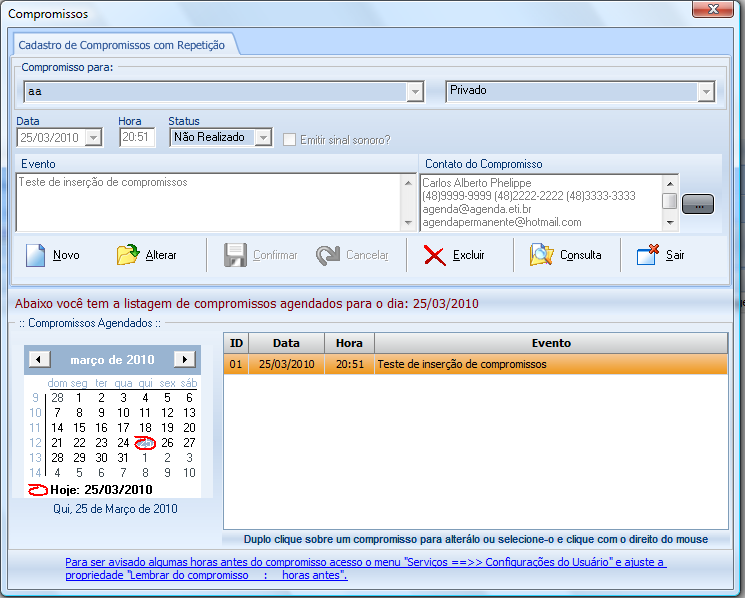Image resolution: width=745 pixels, height=598 pixels.
Task: Select day 31 in the calendar
Action: (123, 458)
